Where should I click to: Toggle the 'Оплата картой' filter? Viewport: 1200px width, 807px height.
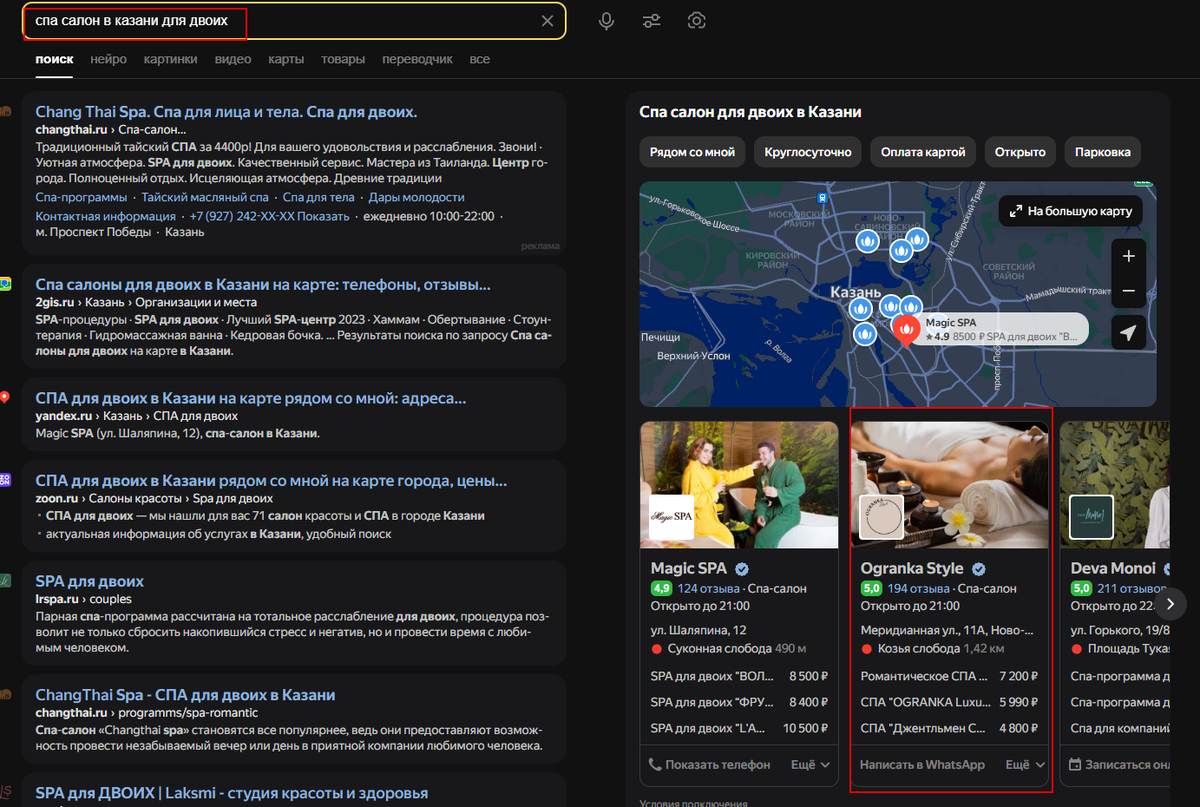coord(923,152)
